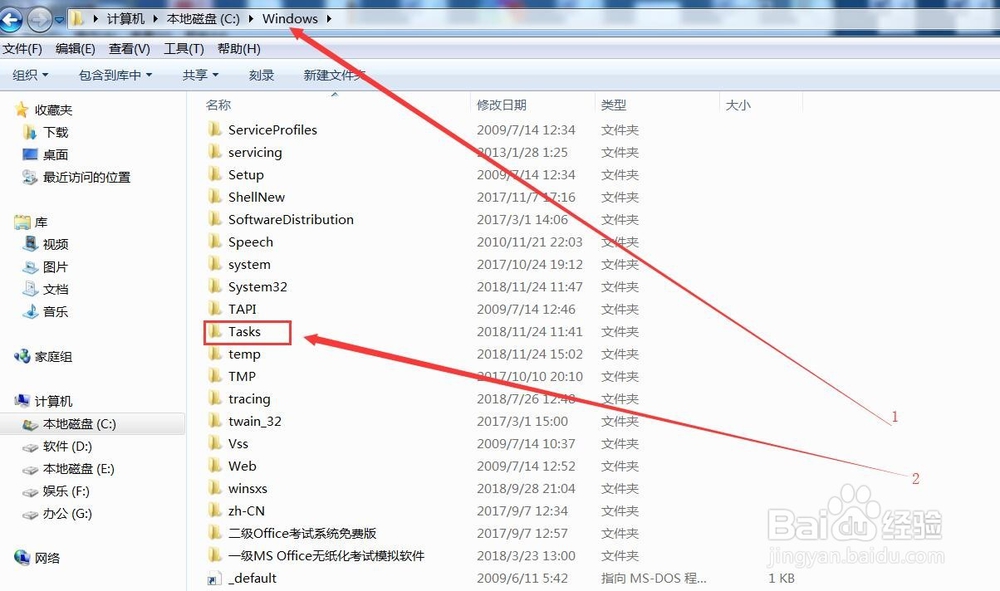
Task: Click the System32 folder icon
Action: 214,286
